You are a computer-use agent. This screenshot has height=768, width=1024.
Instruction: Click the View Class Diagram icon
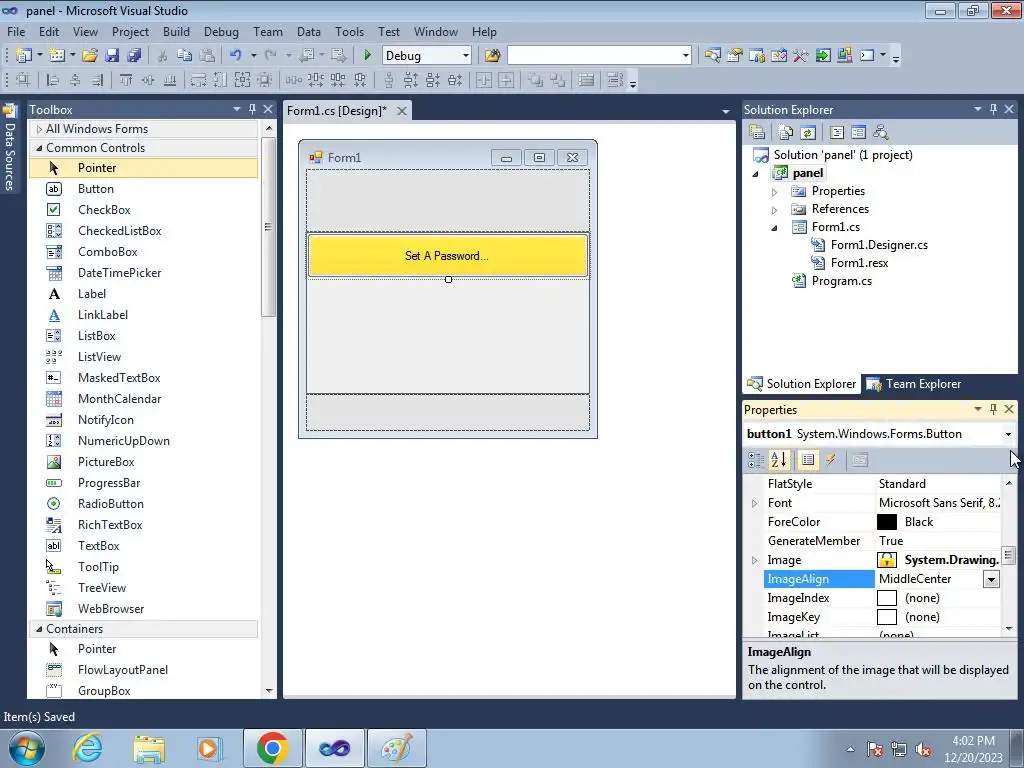[881, 133]
